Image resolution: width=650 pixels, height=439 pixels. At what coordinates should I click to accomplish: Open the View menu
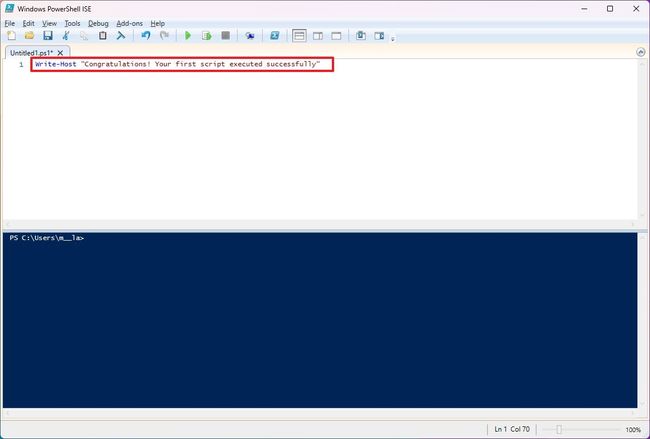click(49, 24)
